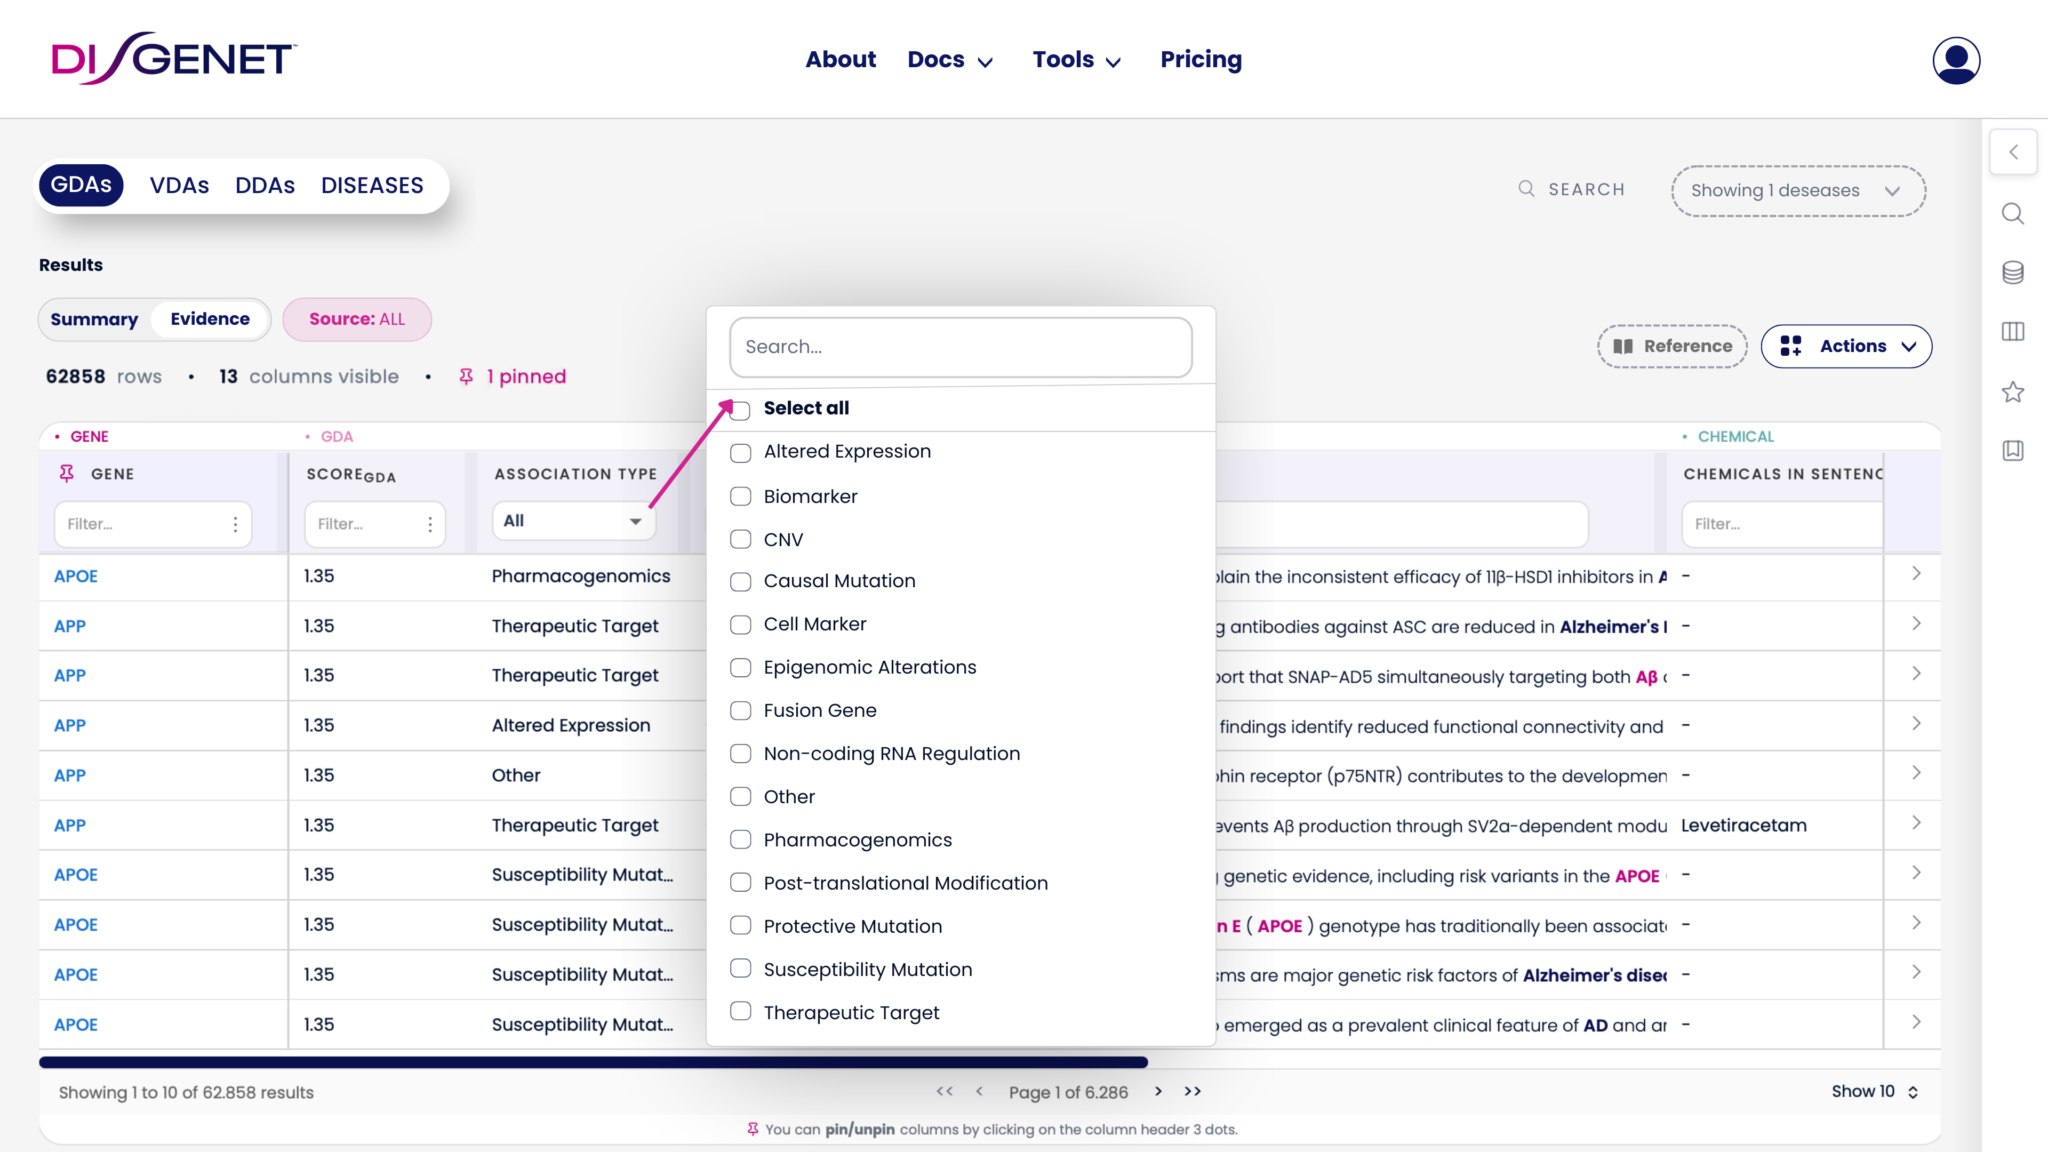Check Pharmacogenomics option in dropdown list
Viewport: 2048px width, 1152px height.
click(740, 839)
